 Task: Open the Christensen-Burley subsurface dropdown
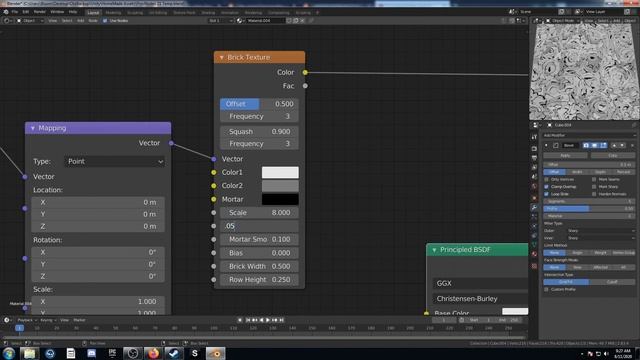[480, 299]
